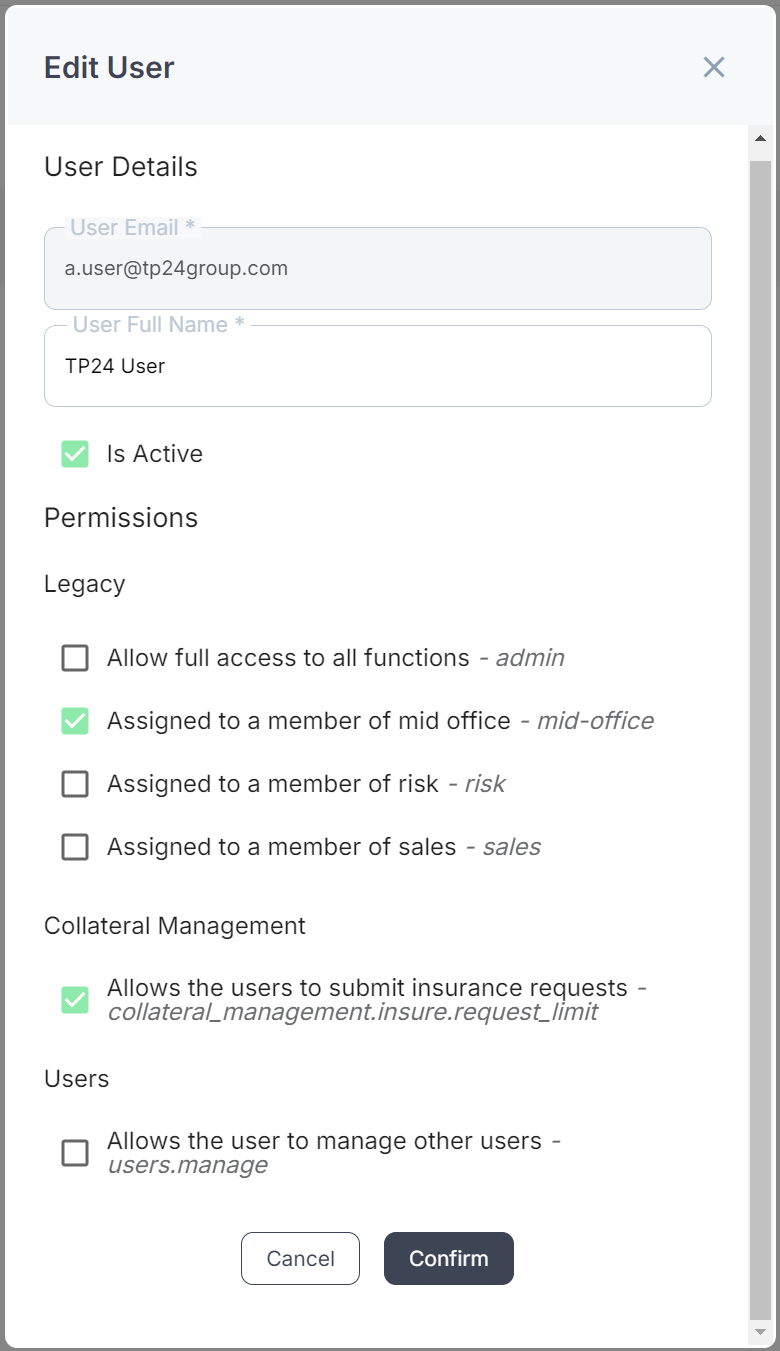Confirm the user changes
The image size is (780, 1351).
point(448,1258)
